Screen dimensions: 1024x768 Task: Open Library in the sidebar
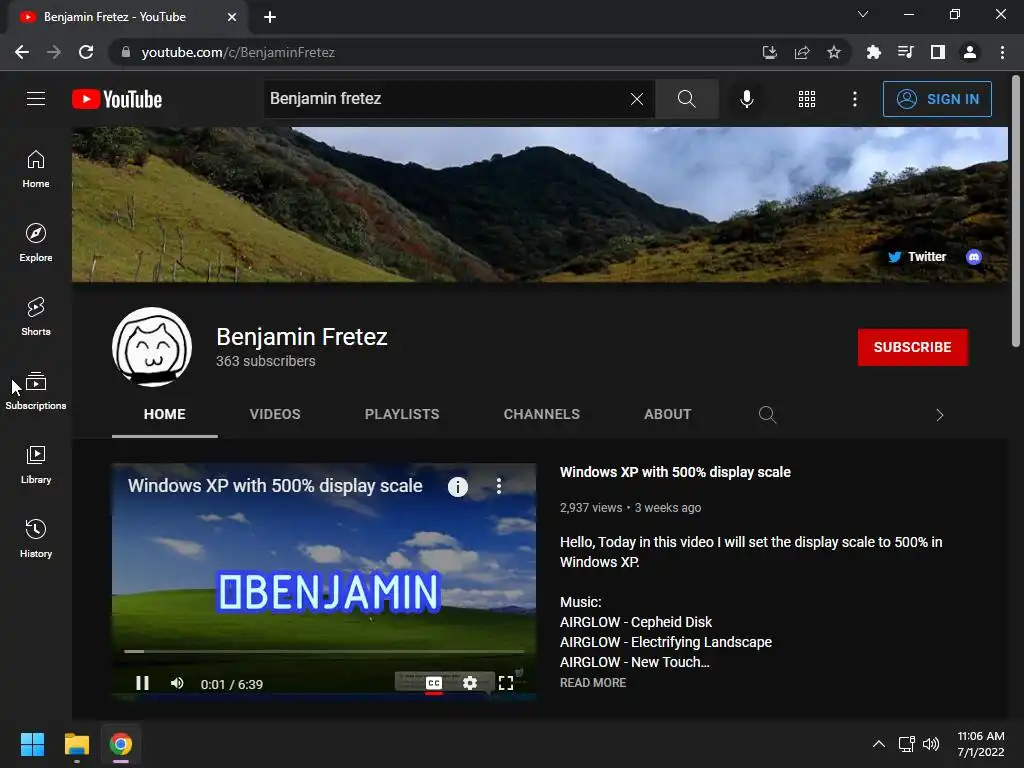click(36, 465)
